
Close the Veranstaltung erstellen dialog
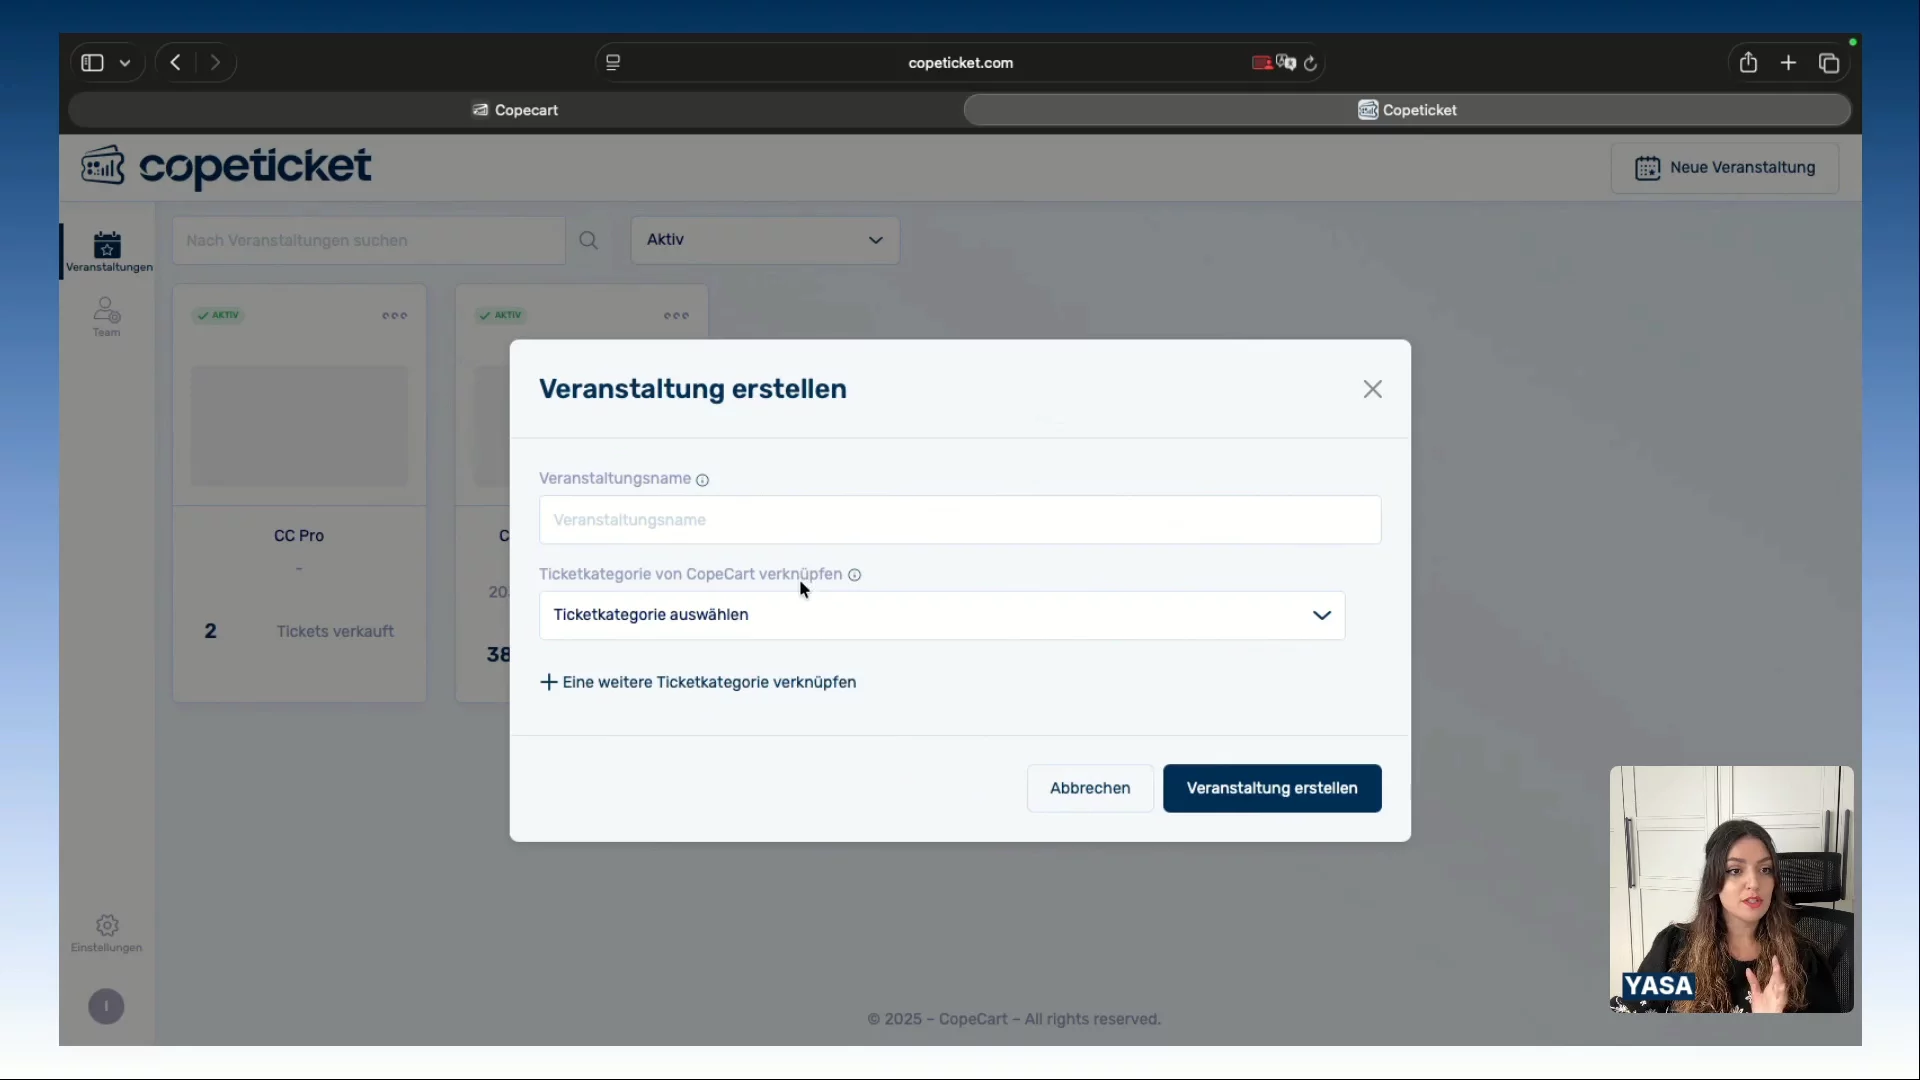tap(1372, 389)
